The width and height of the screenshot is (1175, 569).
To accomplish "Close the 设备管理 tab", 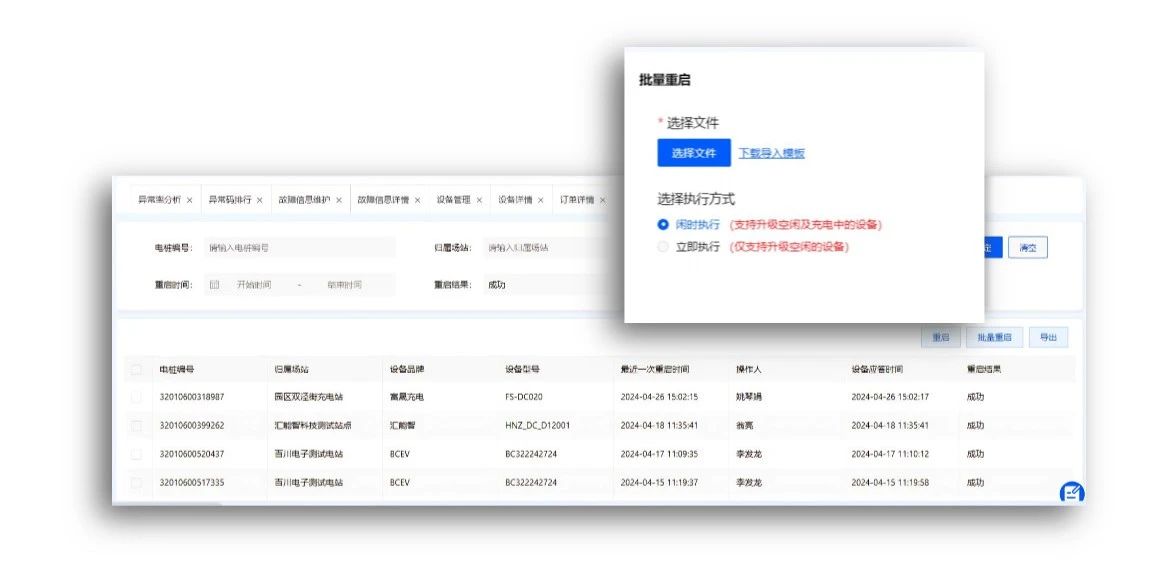I will [x=479, y=200].
